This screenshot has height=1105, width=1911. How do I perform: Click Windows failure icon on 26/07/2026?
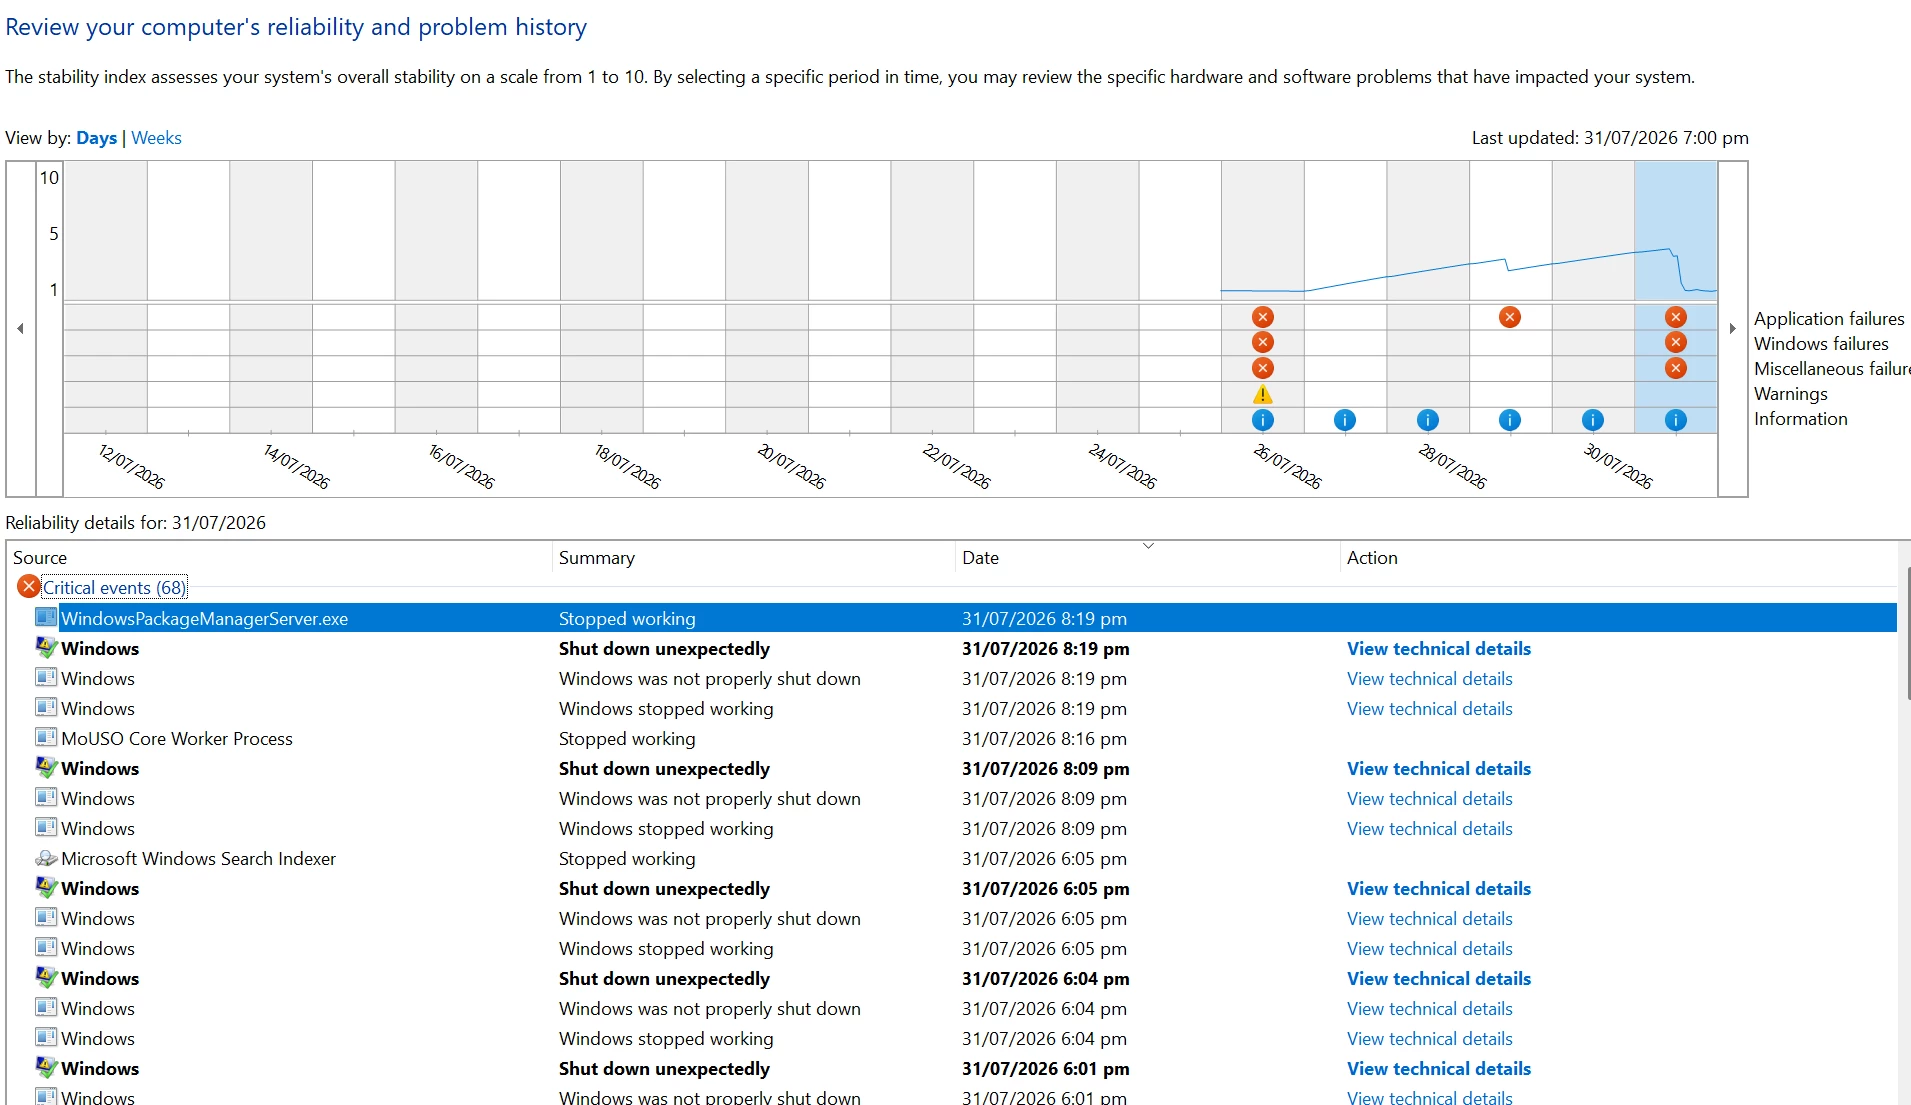pos(1263,342)
